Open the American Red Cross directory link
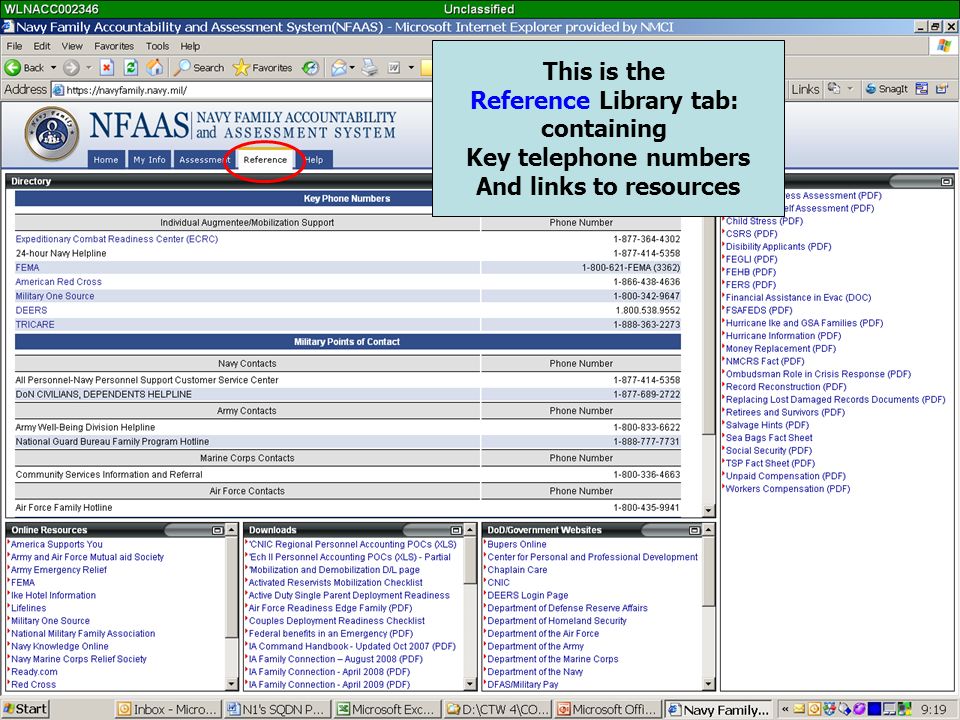This screenshot has width=960, height=720. coord(58,282)
